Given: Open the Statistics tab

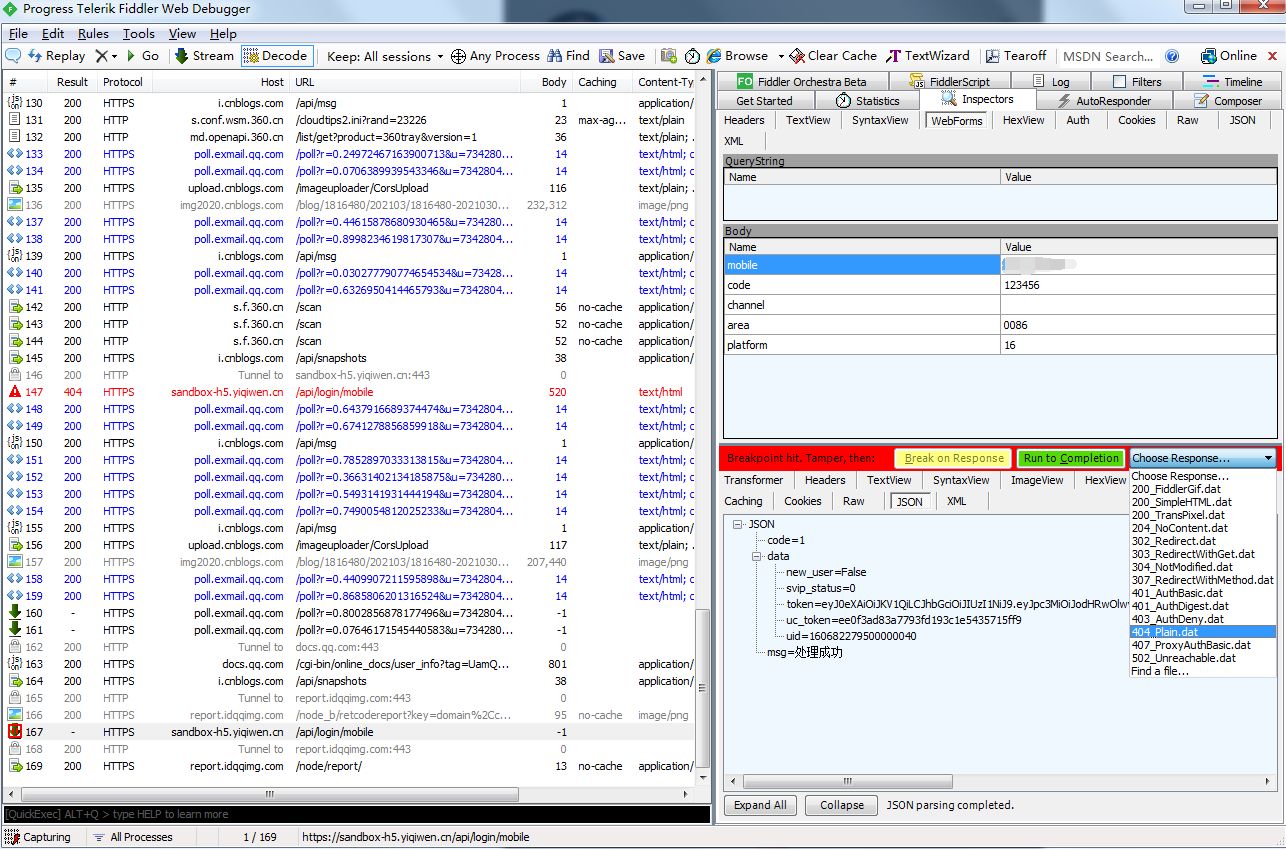Looking at the screenshot, I should click(x=867, y=101).
